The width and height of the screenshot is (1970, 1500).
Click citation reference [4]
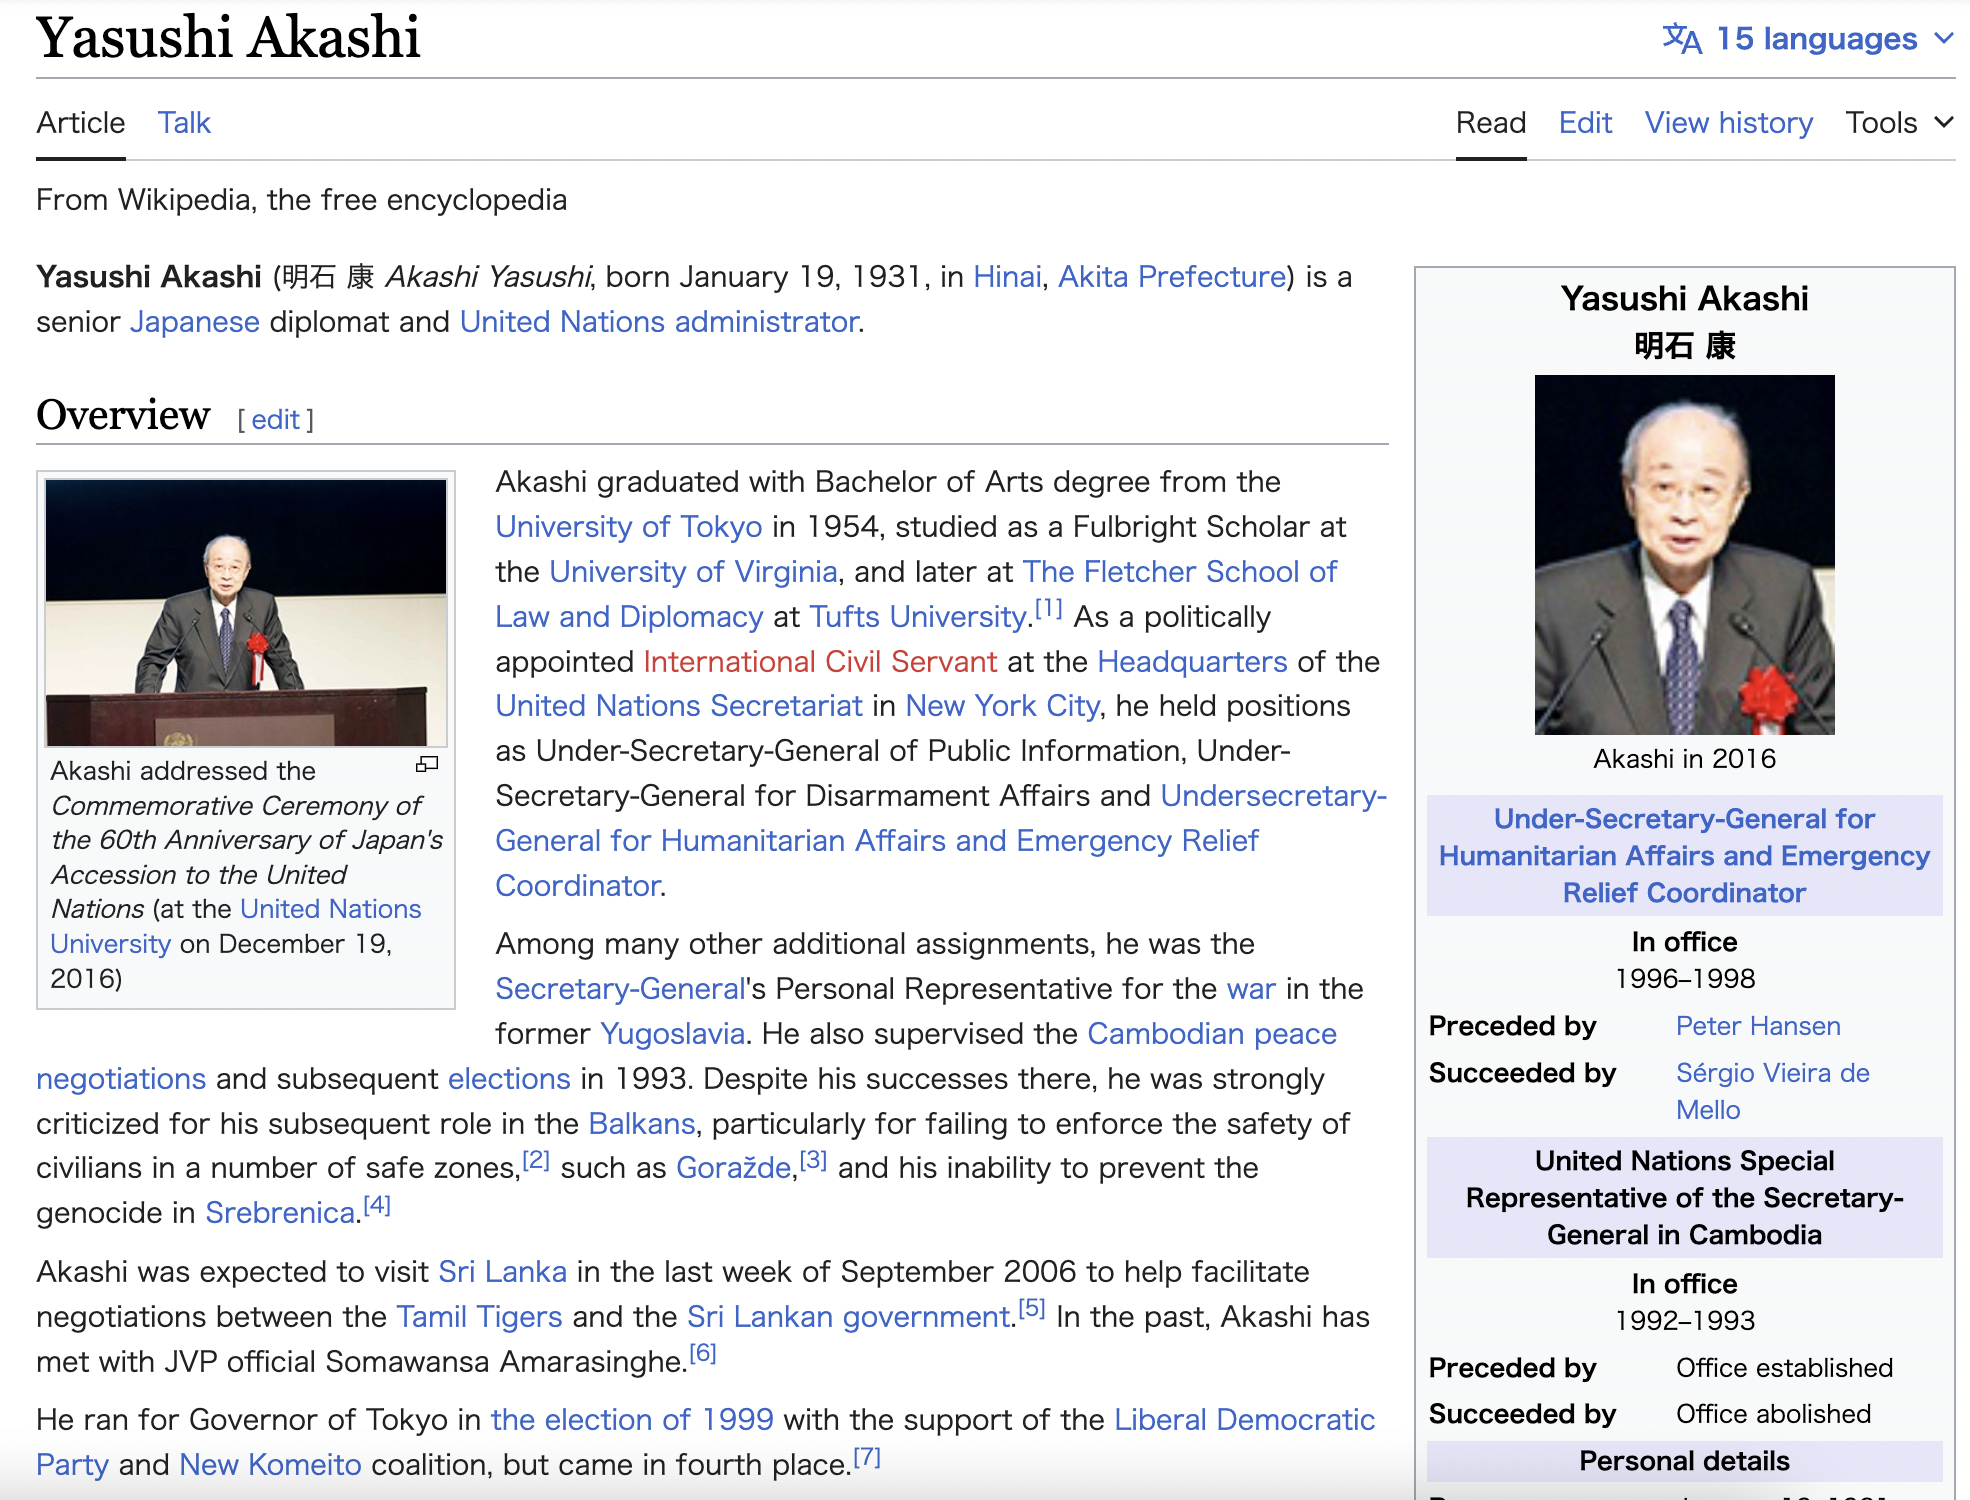pyautogui.click(x=377, y=1205)
